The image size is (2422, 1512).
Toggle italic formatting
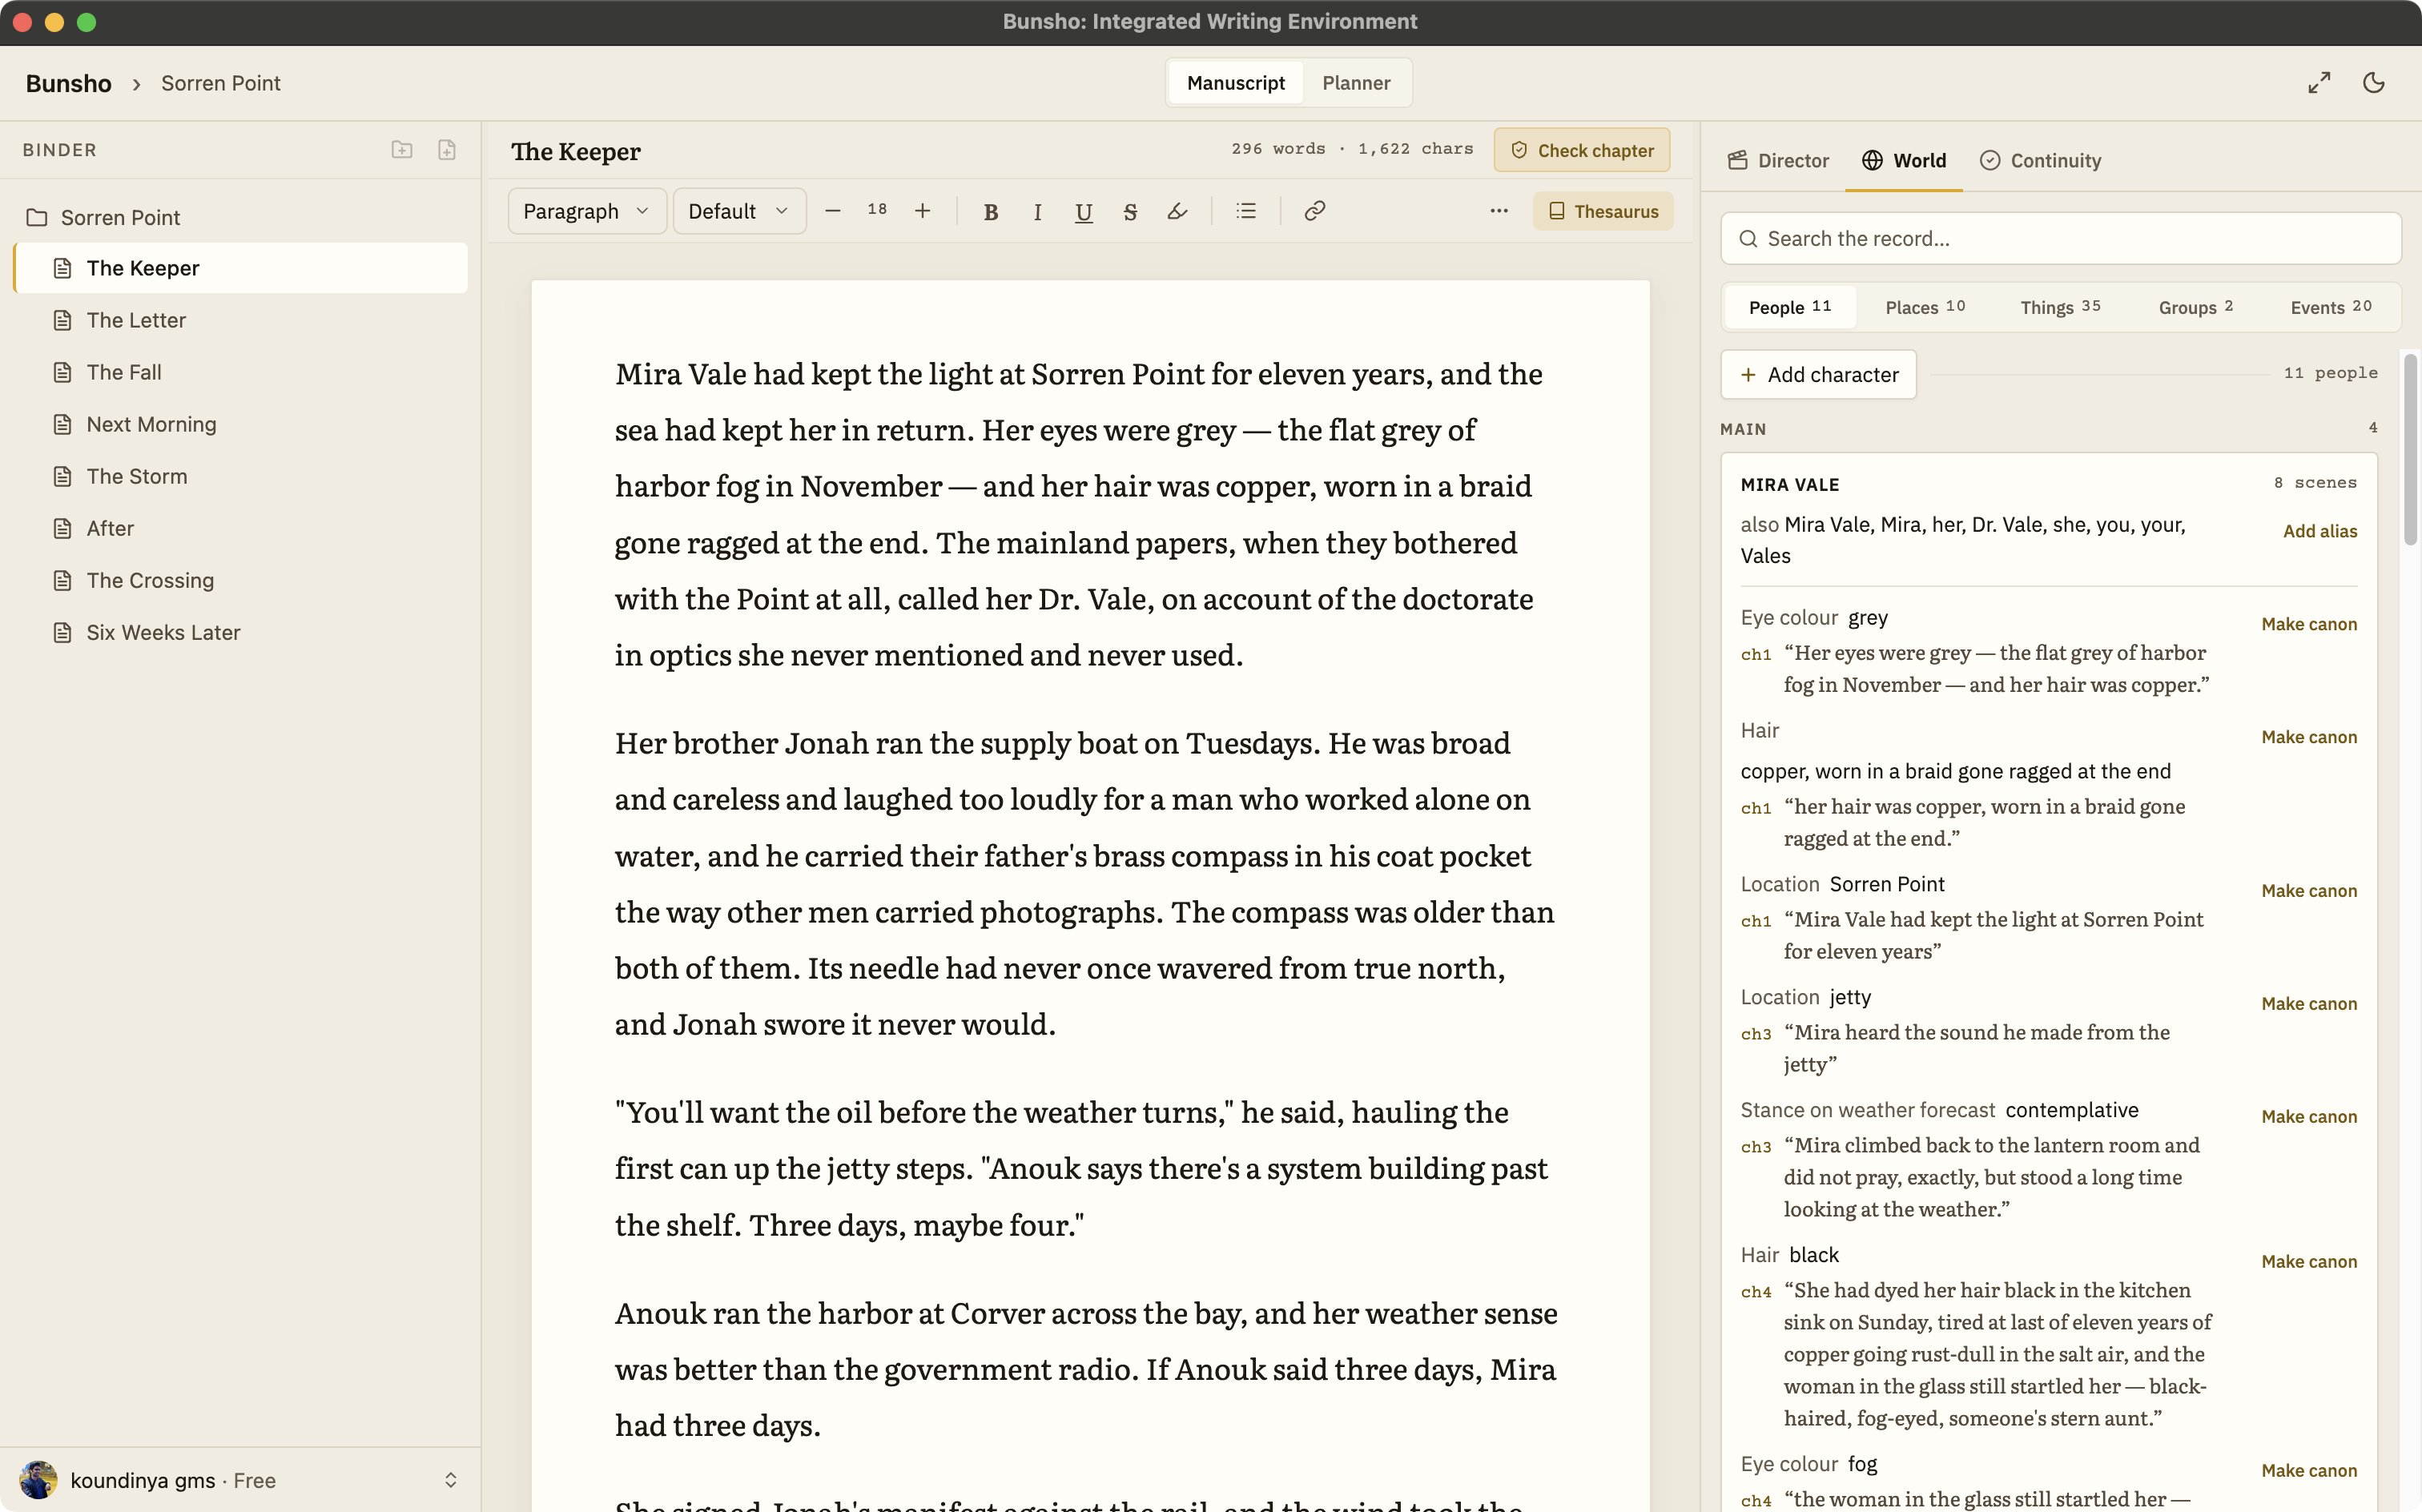[x=1037, y=211]
